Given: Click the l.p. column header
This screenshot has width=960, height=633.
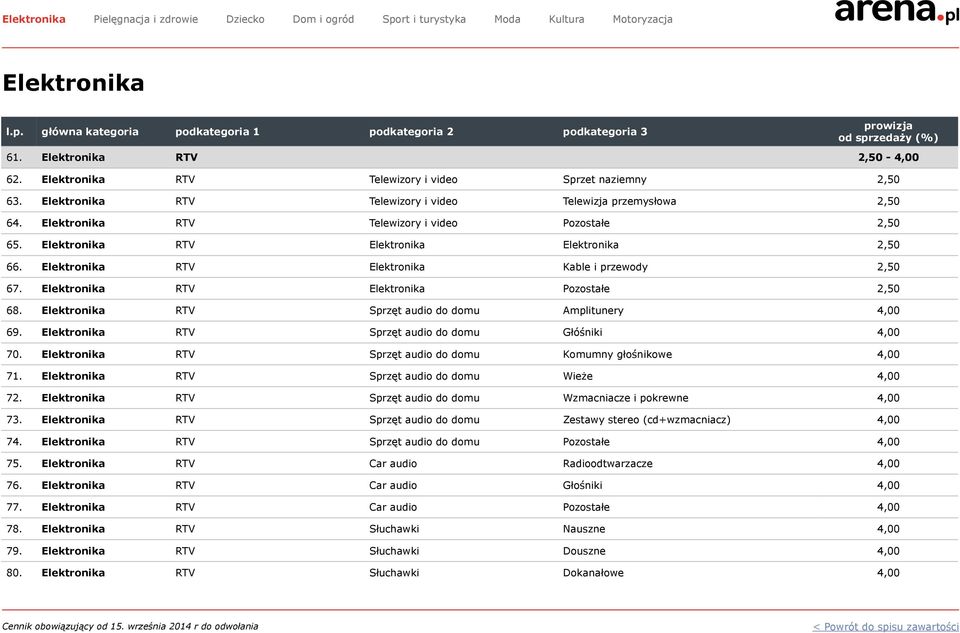Looking at the screenshot, I should coord(15,132).
